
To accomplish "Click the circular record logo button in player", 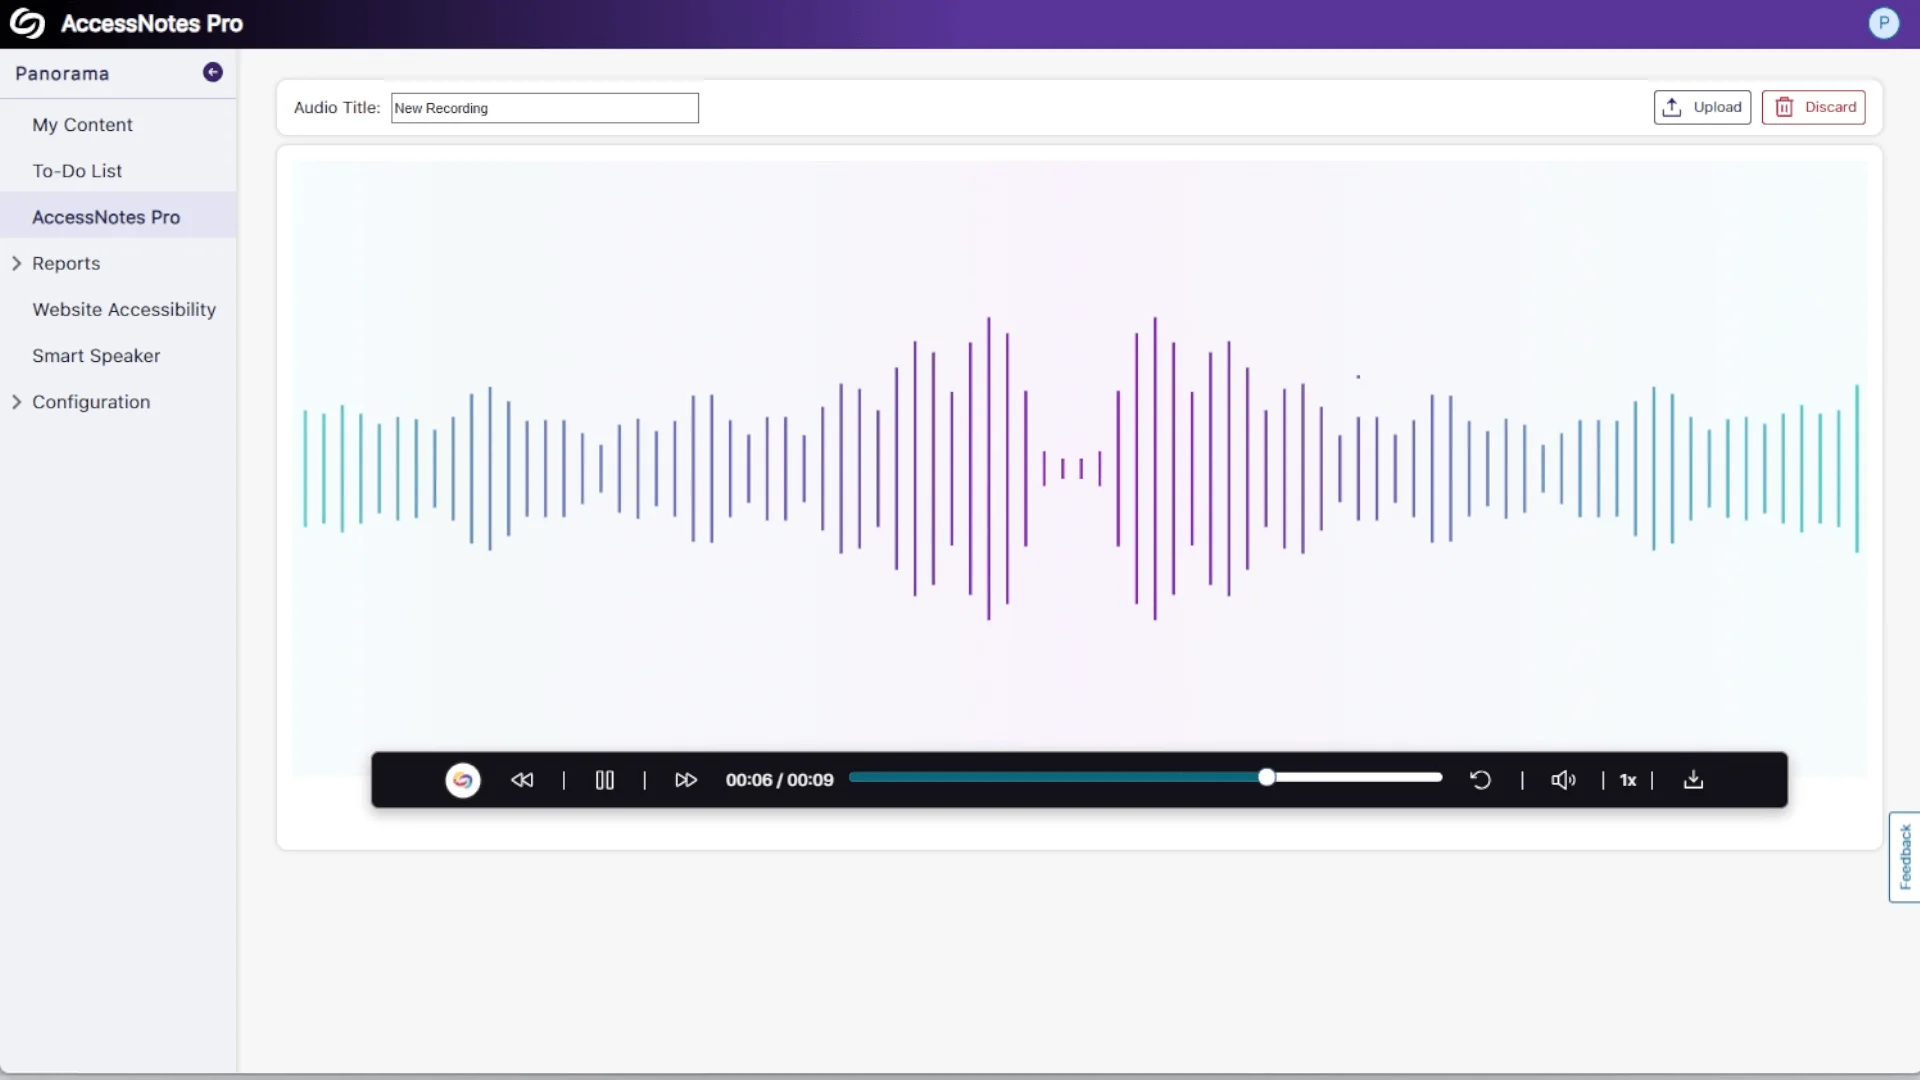I will tap(462, 780).
